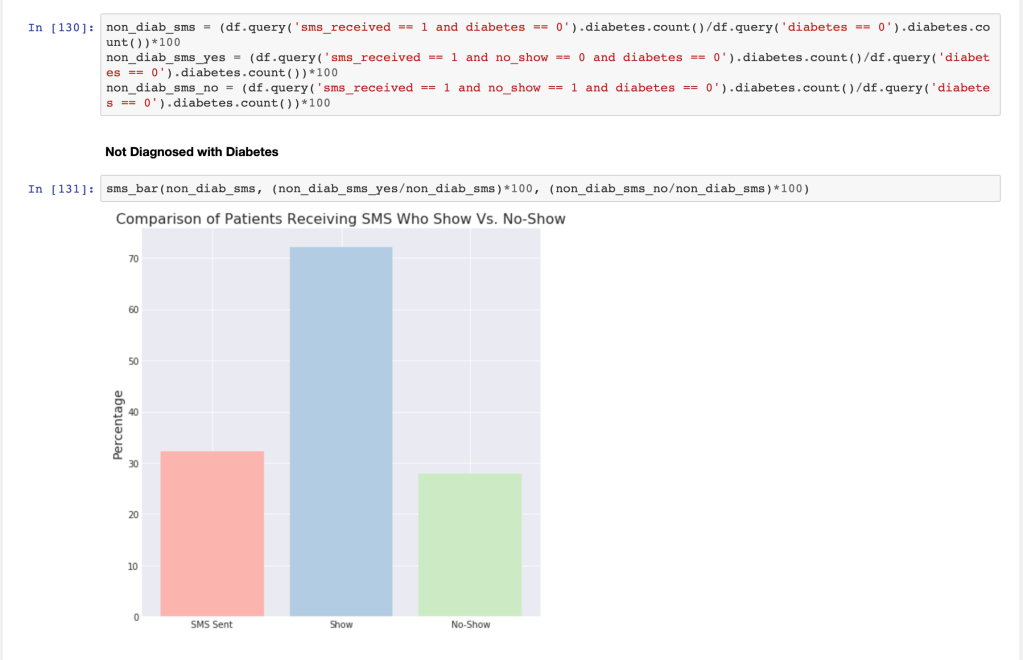Click the tall blue Show bar

tap(341, 431)
